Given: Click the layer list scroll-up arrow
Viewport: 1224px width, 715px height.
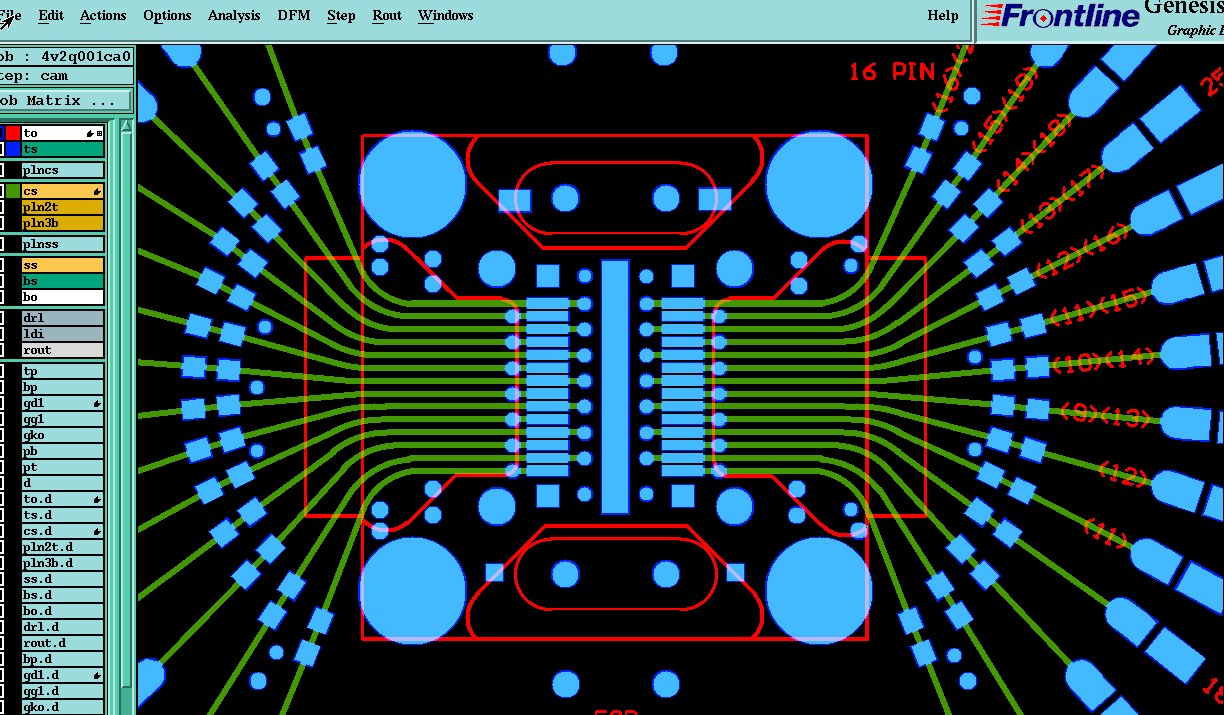Looking at the screenshot, I should 126,126.
